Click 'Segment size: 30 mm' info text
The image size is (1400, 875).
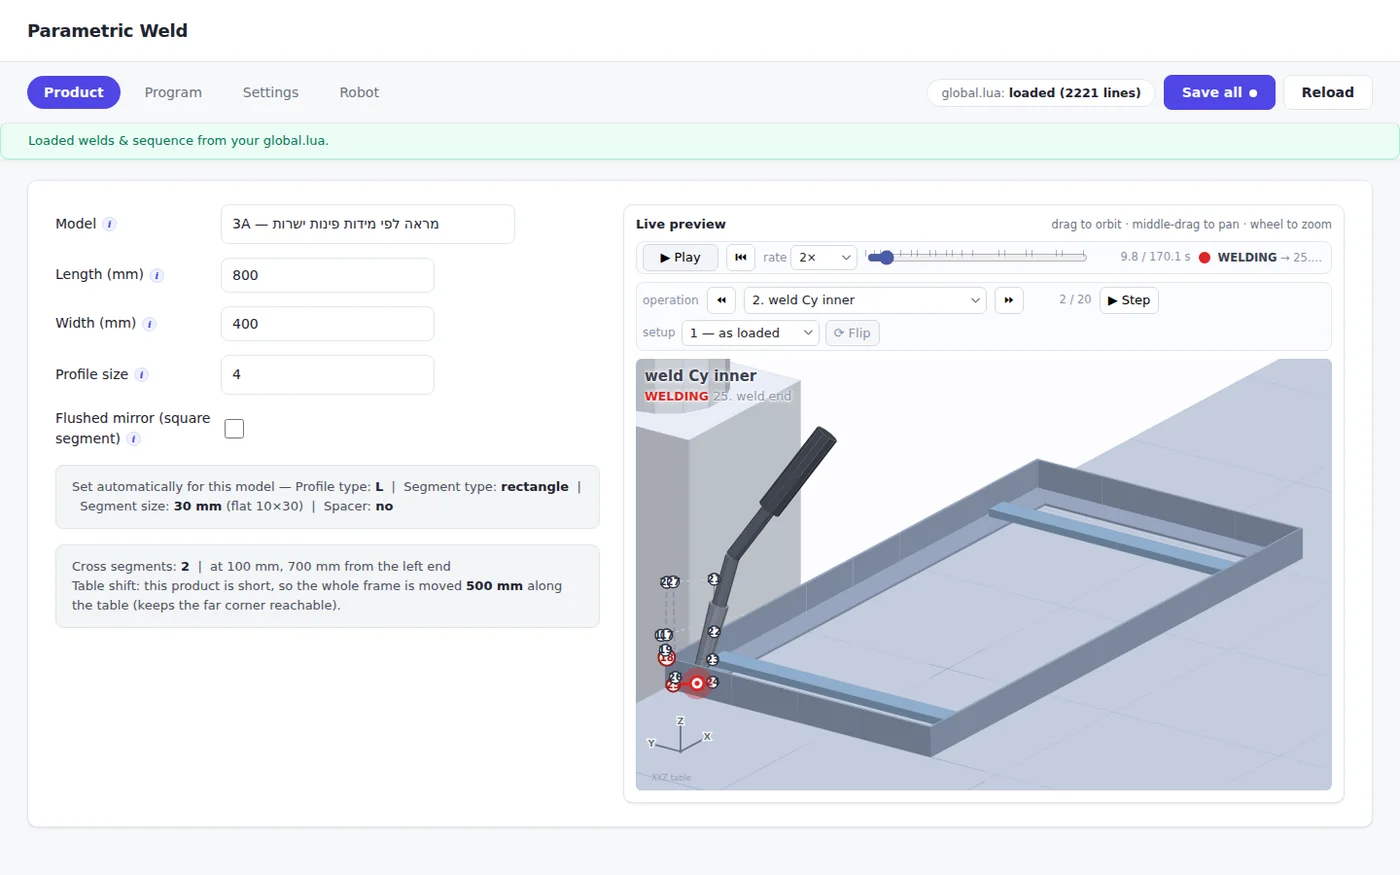point(150,506)
